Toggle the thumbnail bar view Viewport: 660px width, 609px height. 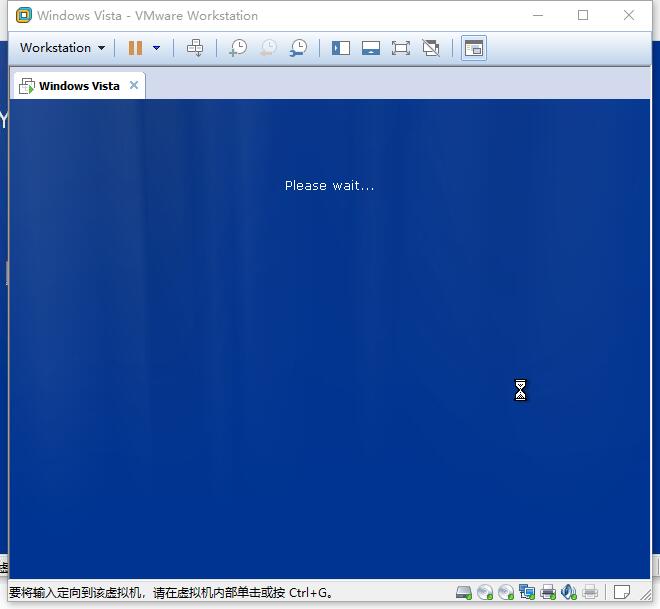click(x=371, y=48)
